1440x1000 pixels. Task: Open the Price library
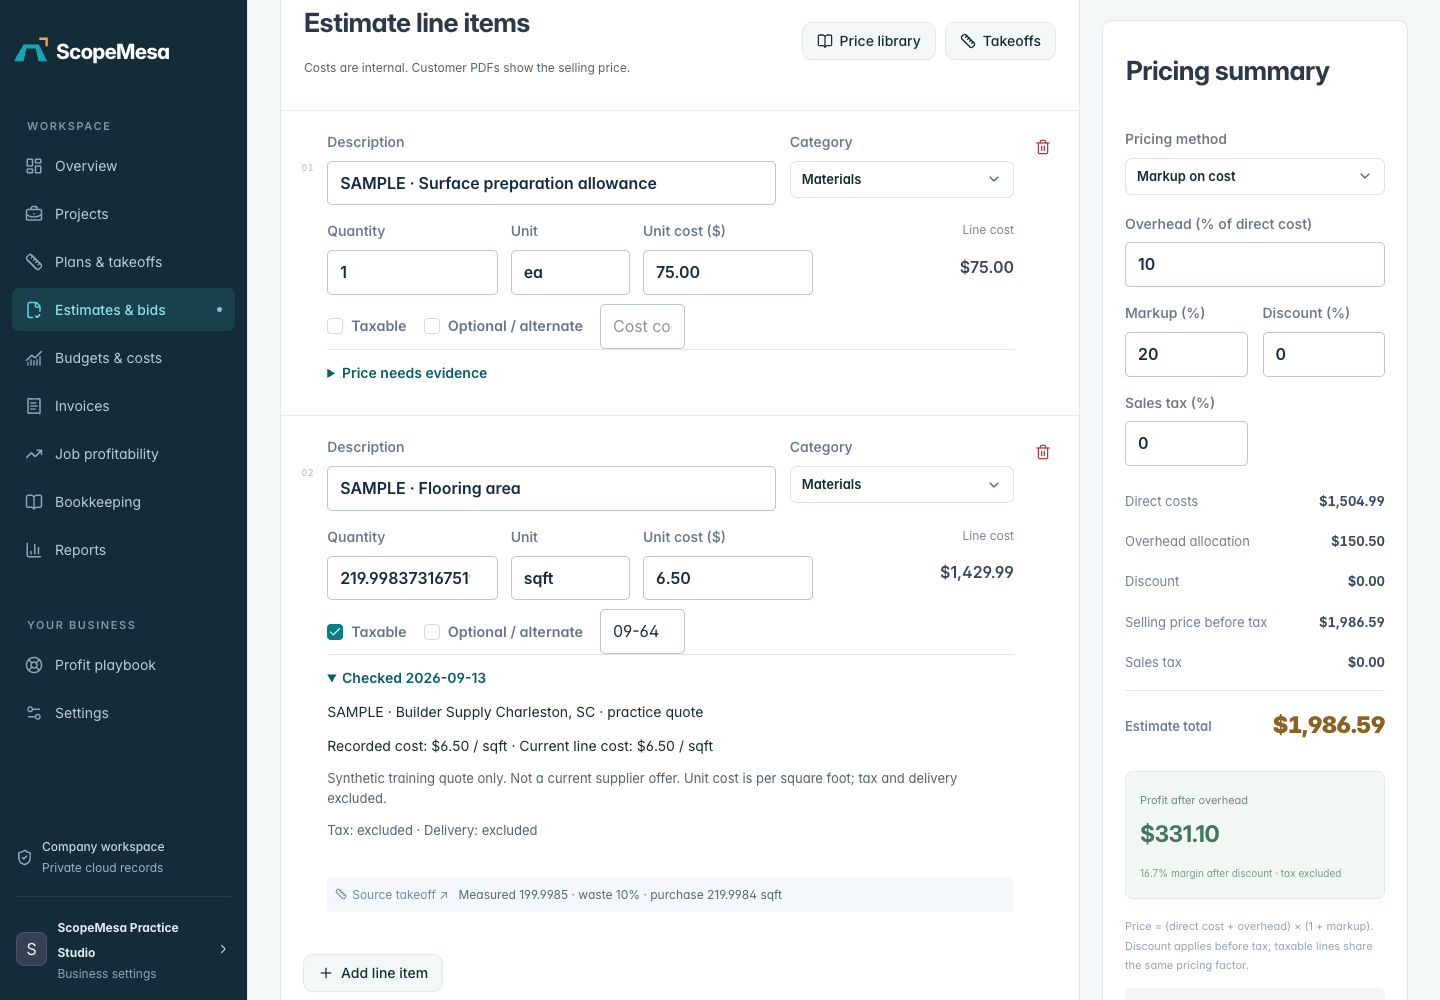869,41
